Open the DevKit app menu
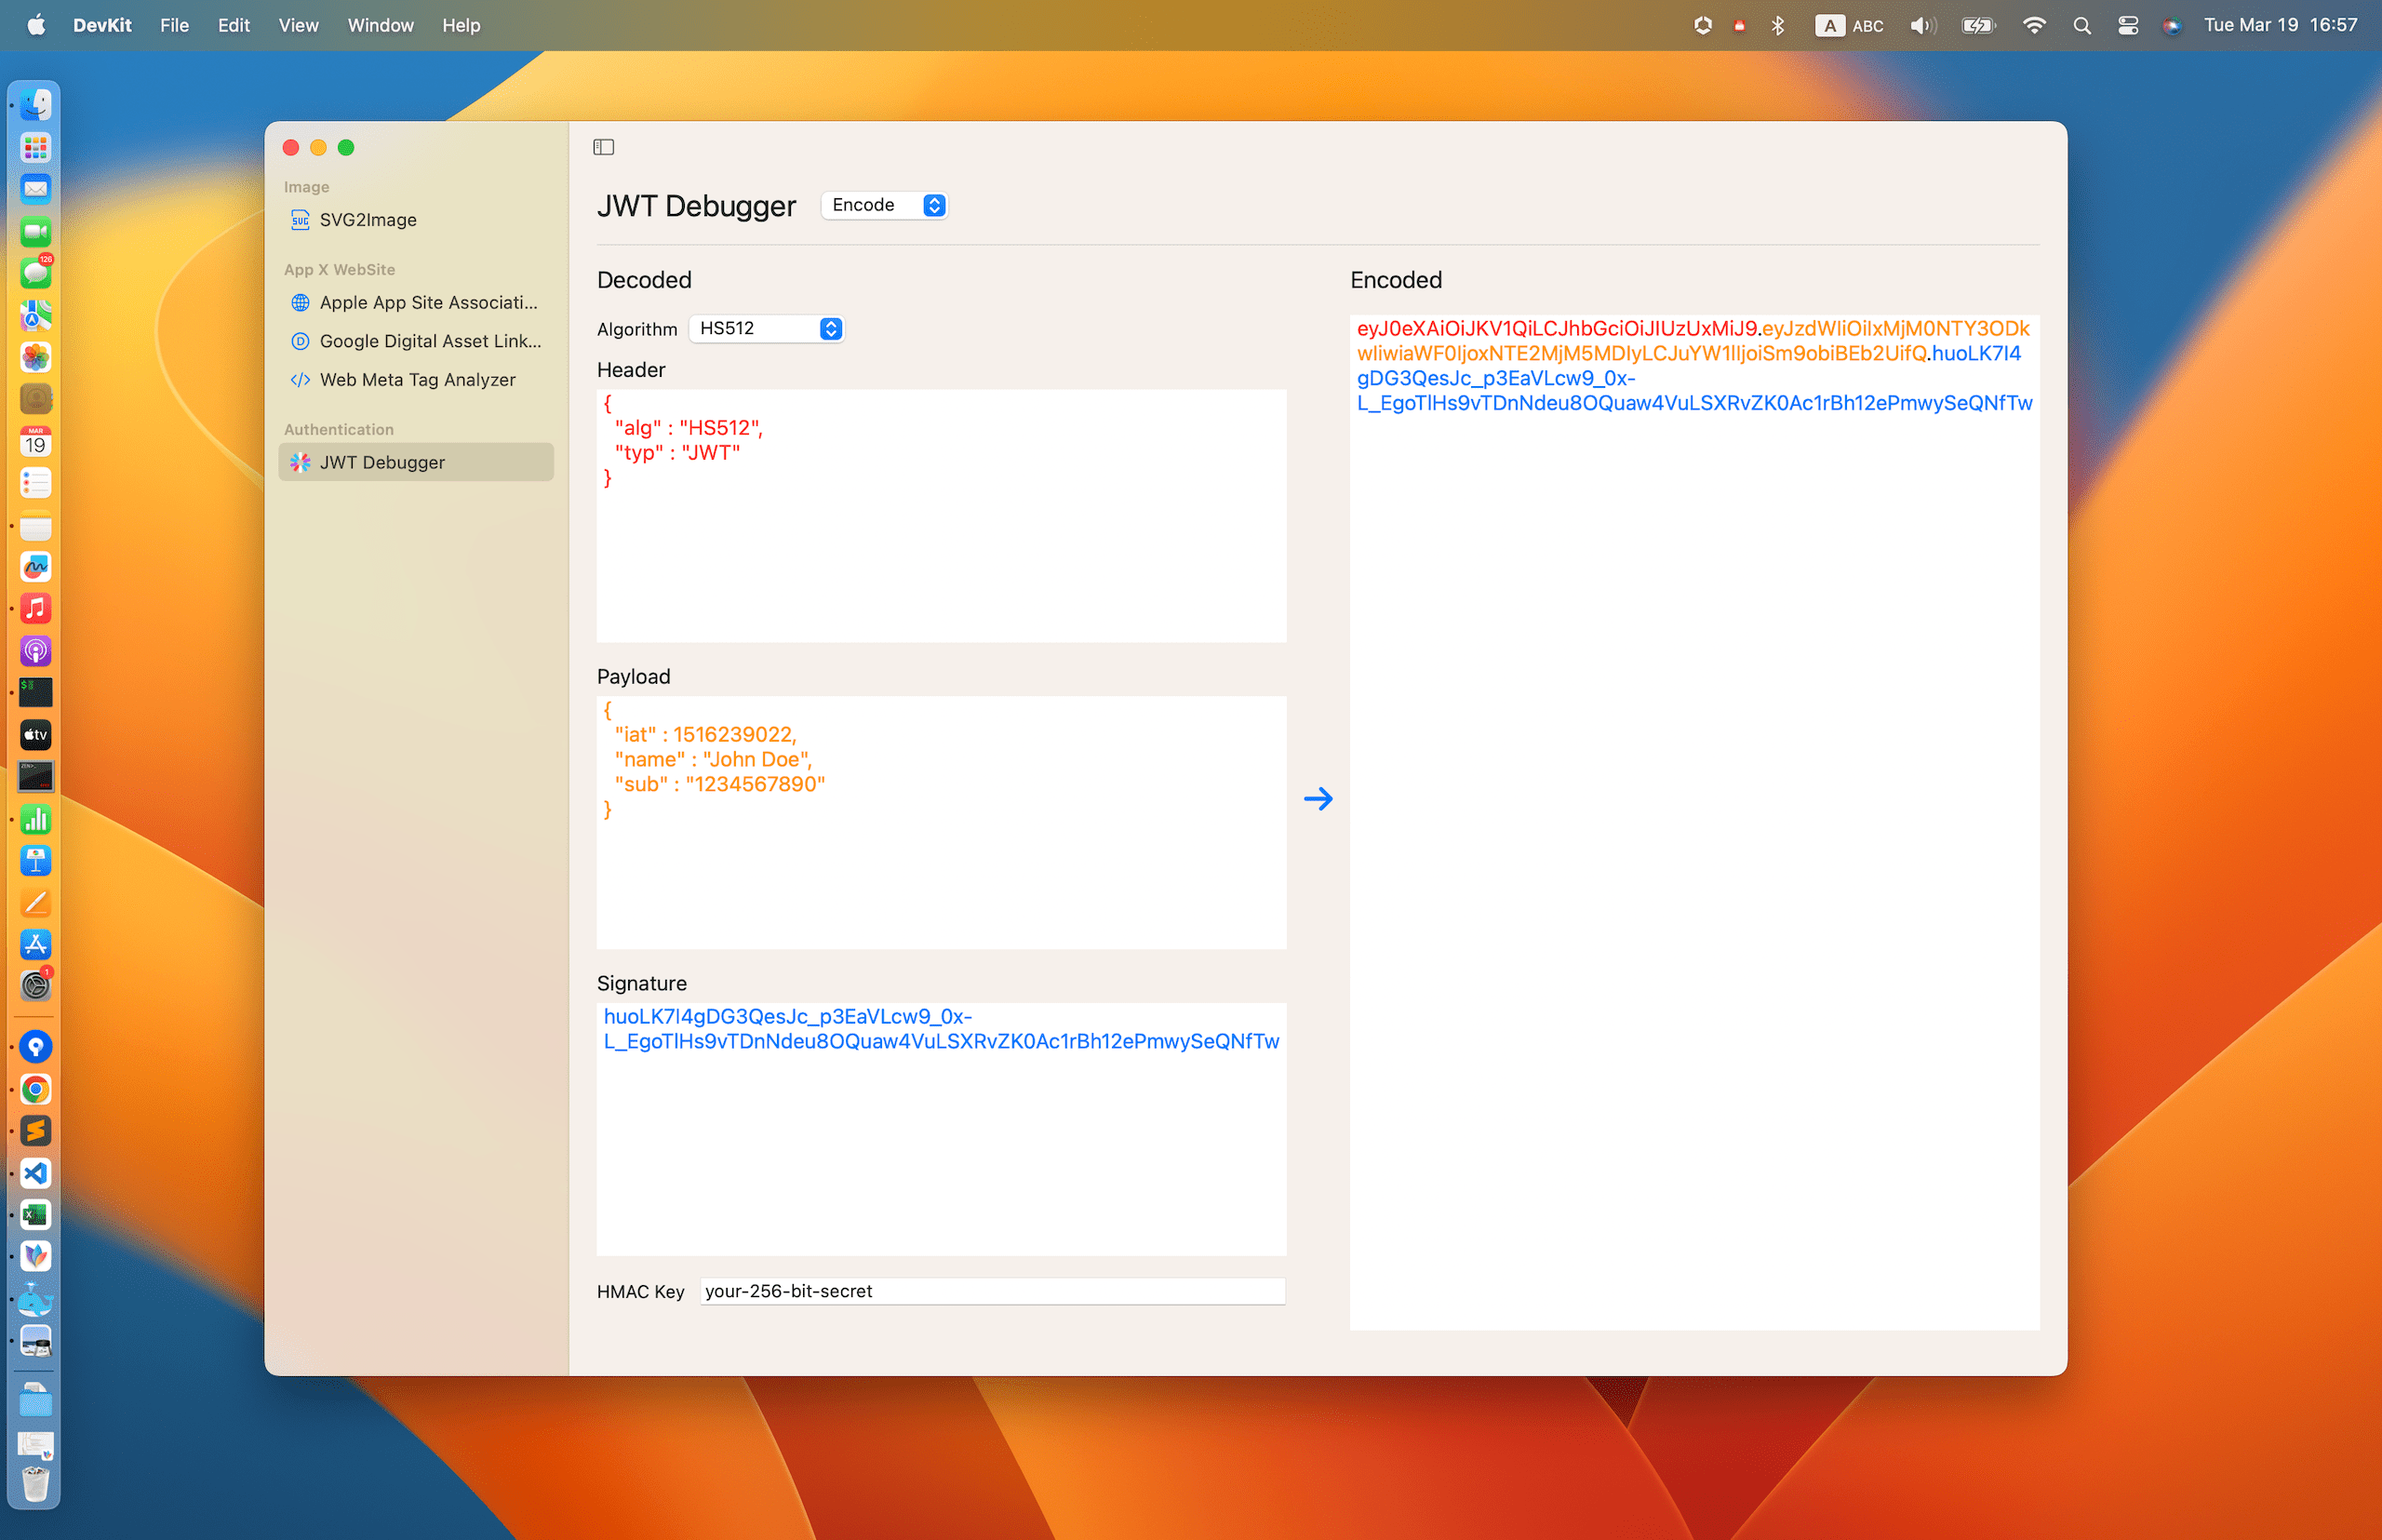This screenshot has height=1540, width=2382. pos(102,25)
